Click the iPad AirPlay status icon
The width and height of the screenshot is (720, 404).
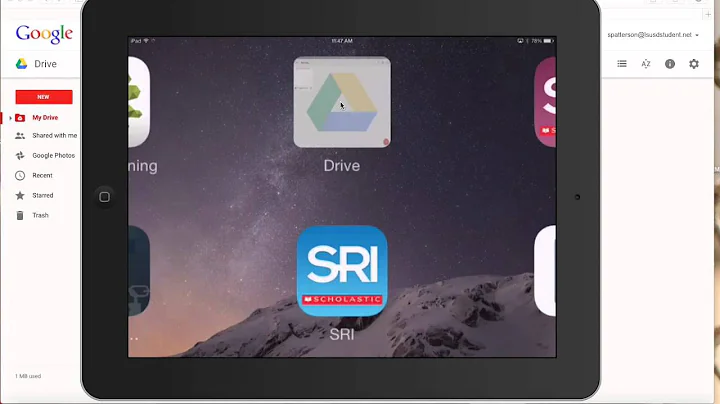click(x=520, y=41)
